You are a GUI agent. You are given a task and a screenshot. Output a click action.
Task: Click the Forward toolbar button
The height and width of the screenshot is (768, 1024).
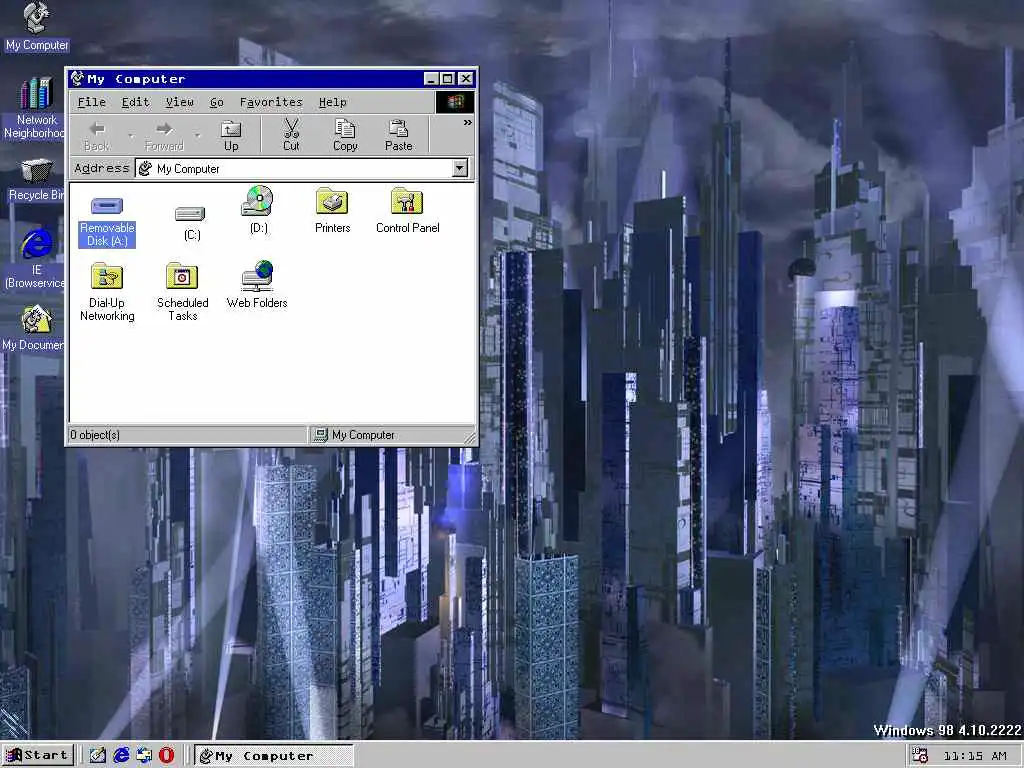164,136
